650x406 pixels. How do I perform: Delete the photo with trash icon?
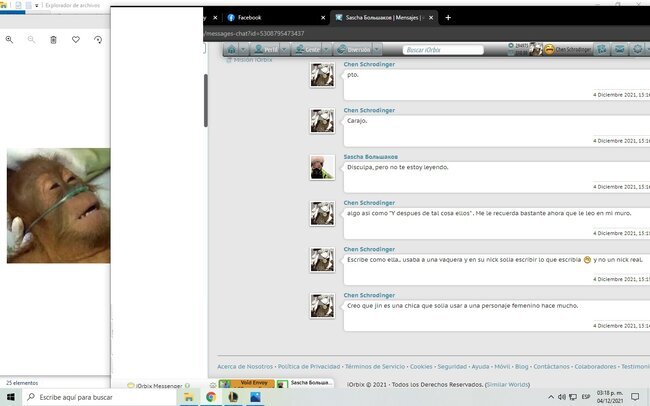[x=53, y=40]
